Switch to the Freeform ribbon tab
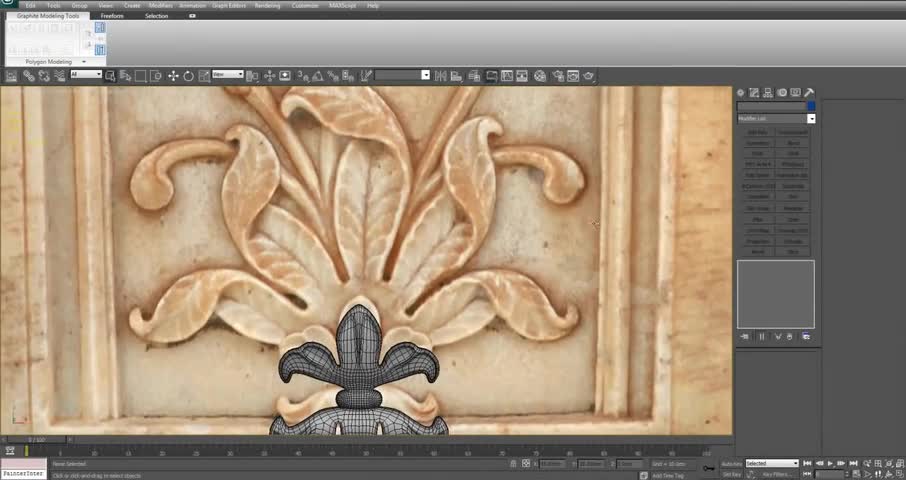This screenshot has height=480, width=906. pyautogui.click(x=112, y=16)
